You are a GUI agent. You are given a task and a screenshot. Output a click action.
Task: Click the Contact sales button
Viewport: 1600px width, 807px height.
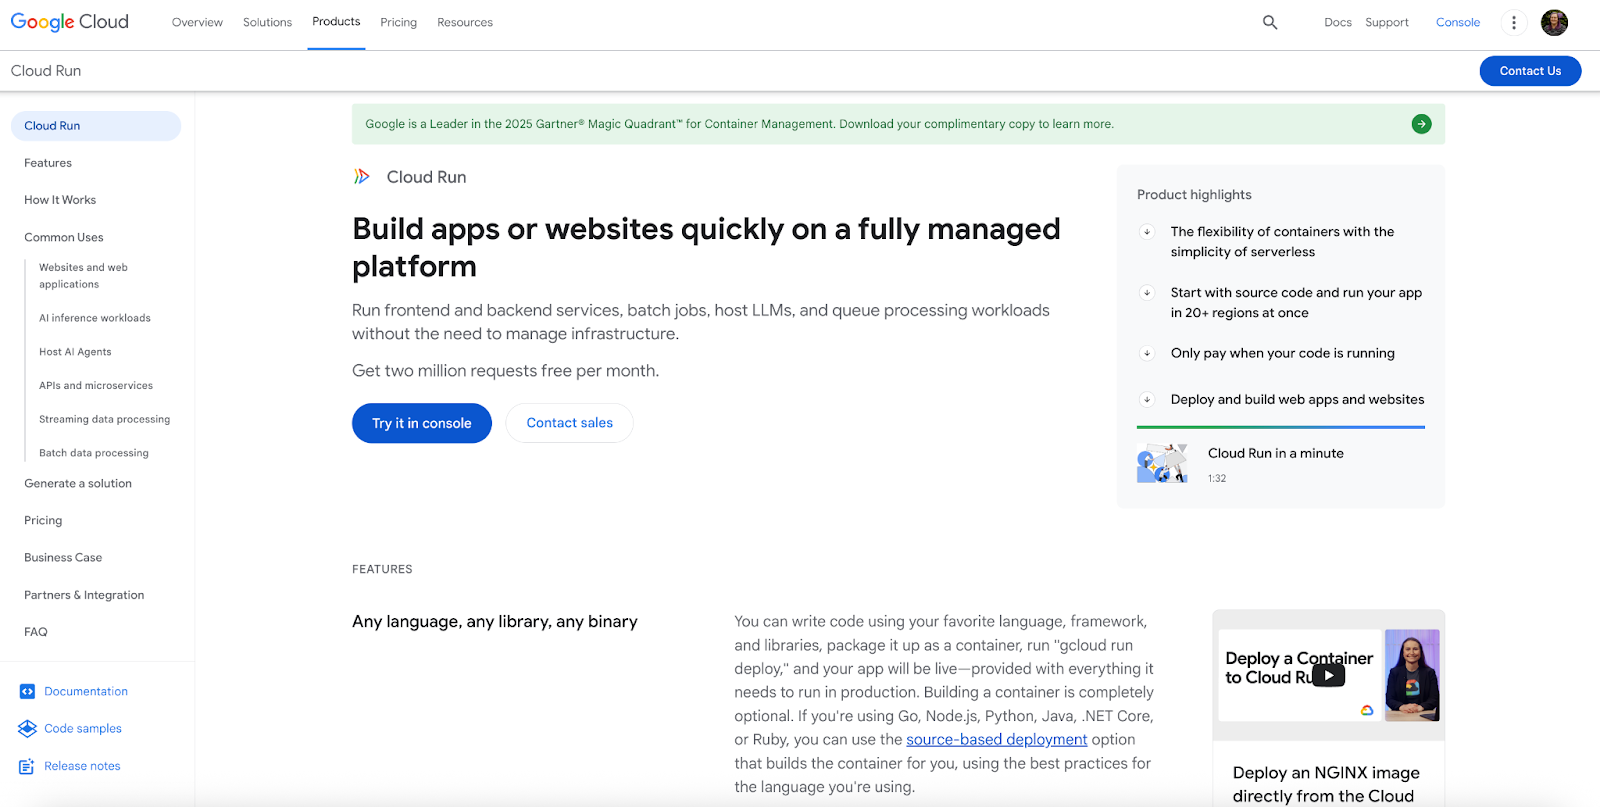coord(569,423)
